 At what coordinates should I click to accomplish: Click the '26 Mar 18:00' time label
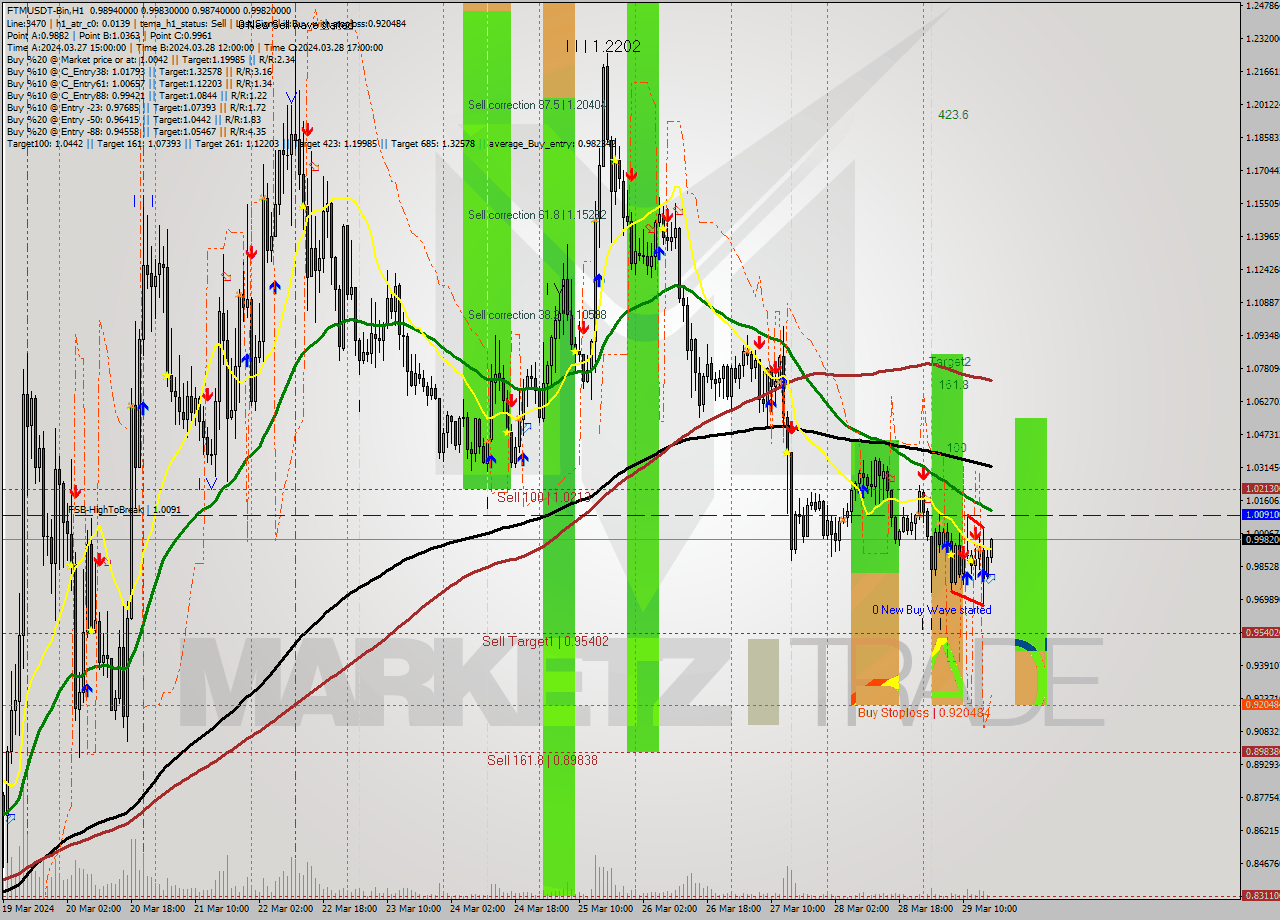[732, 909]
